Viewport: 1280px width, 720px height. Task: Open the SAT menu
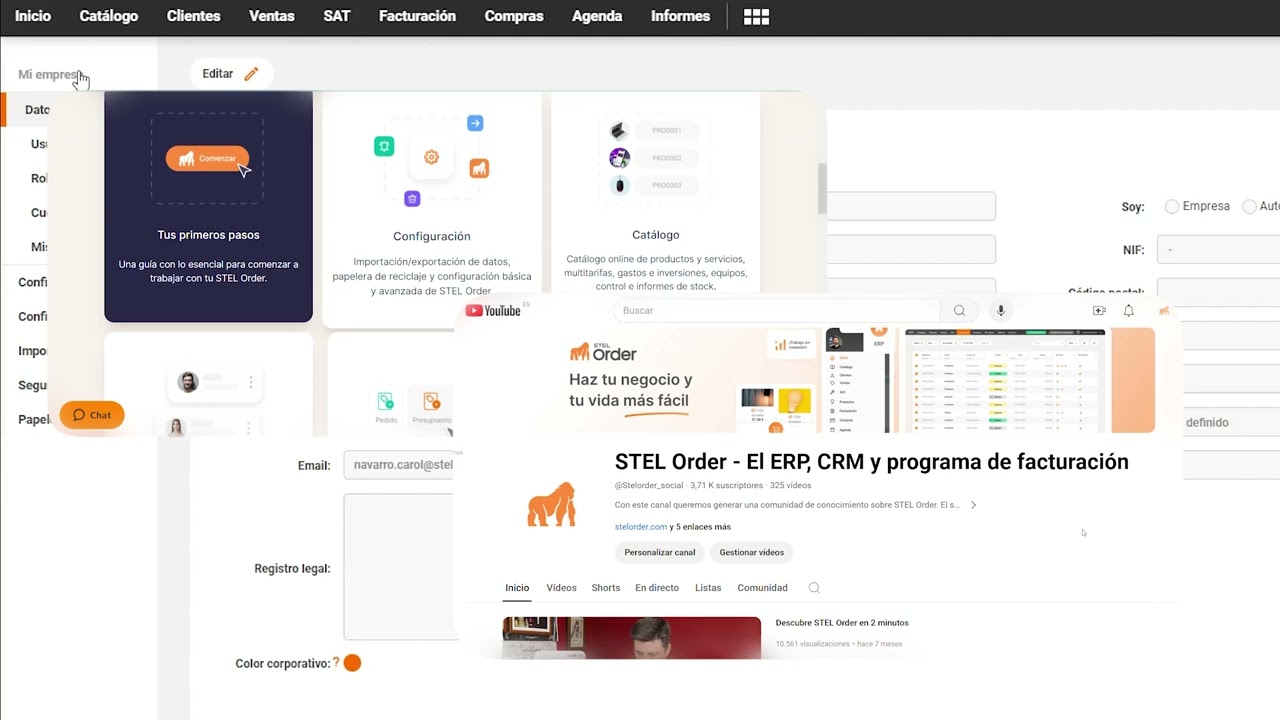pos(337,16)
